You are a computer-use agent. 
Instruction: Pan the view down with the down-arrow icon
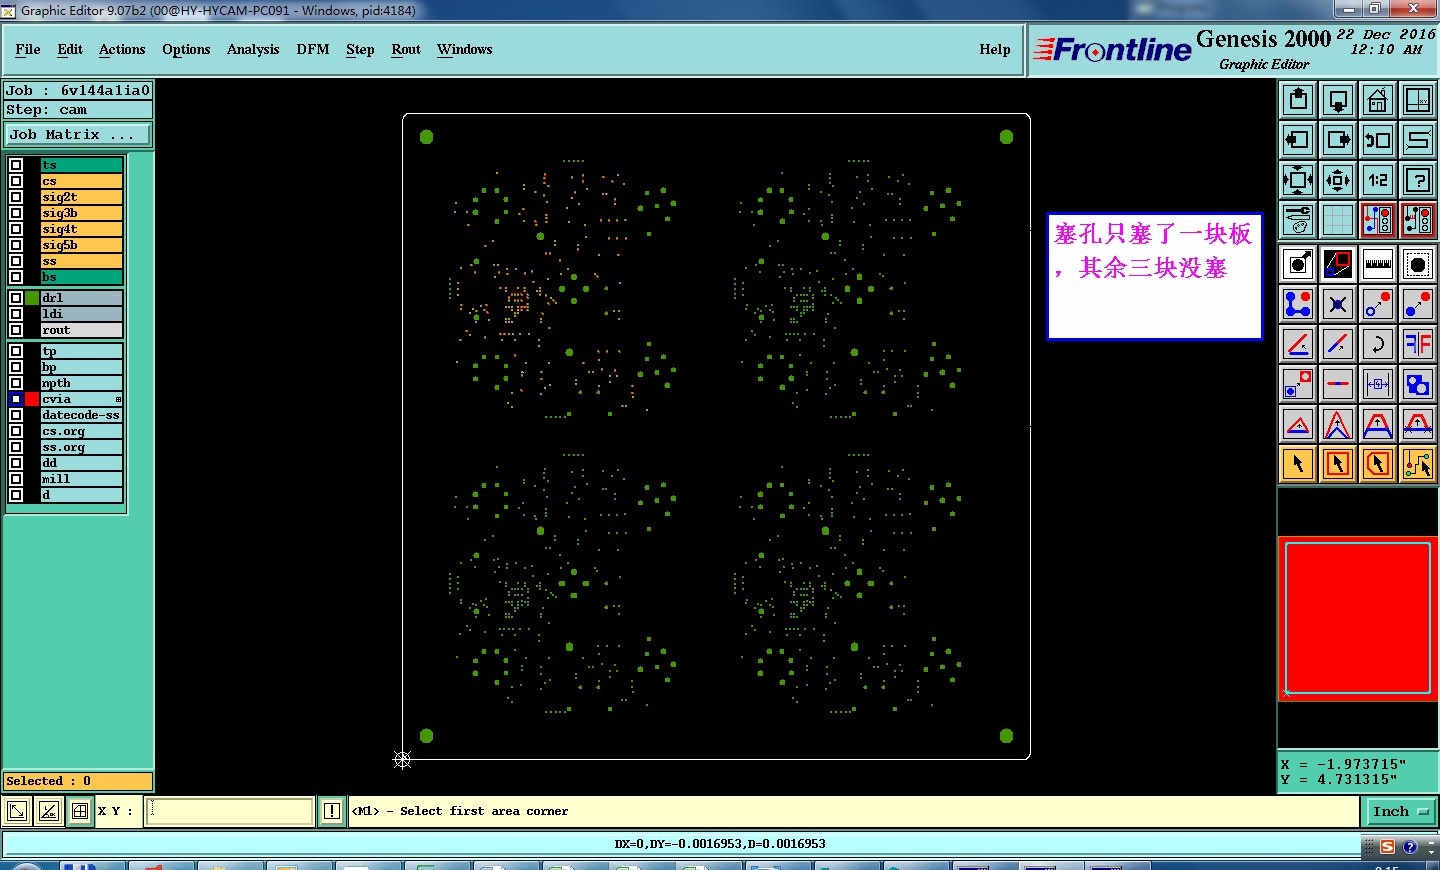(x=1338, y=100)
